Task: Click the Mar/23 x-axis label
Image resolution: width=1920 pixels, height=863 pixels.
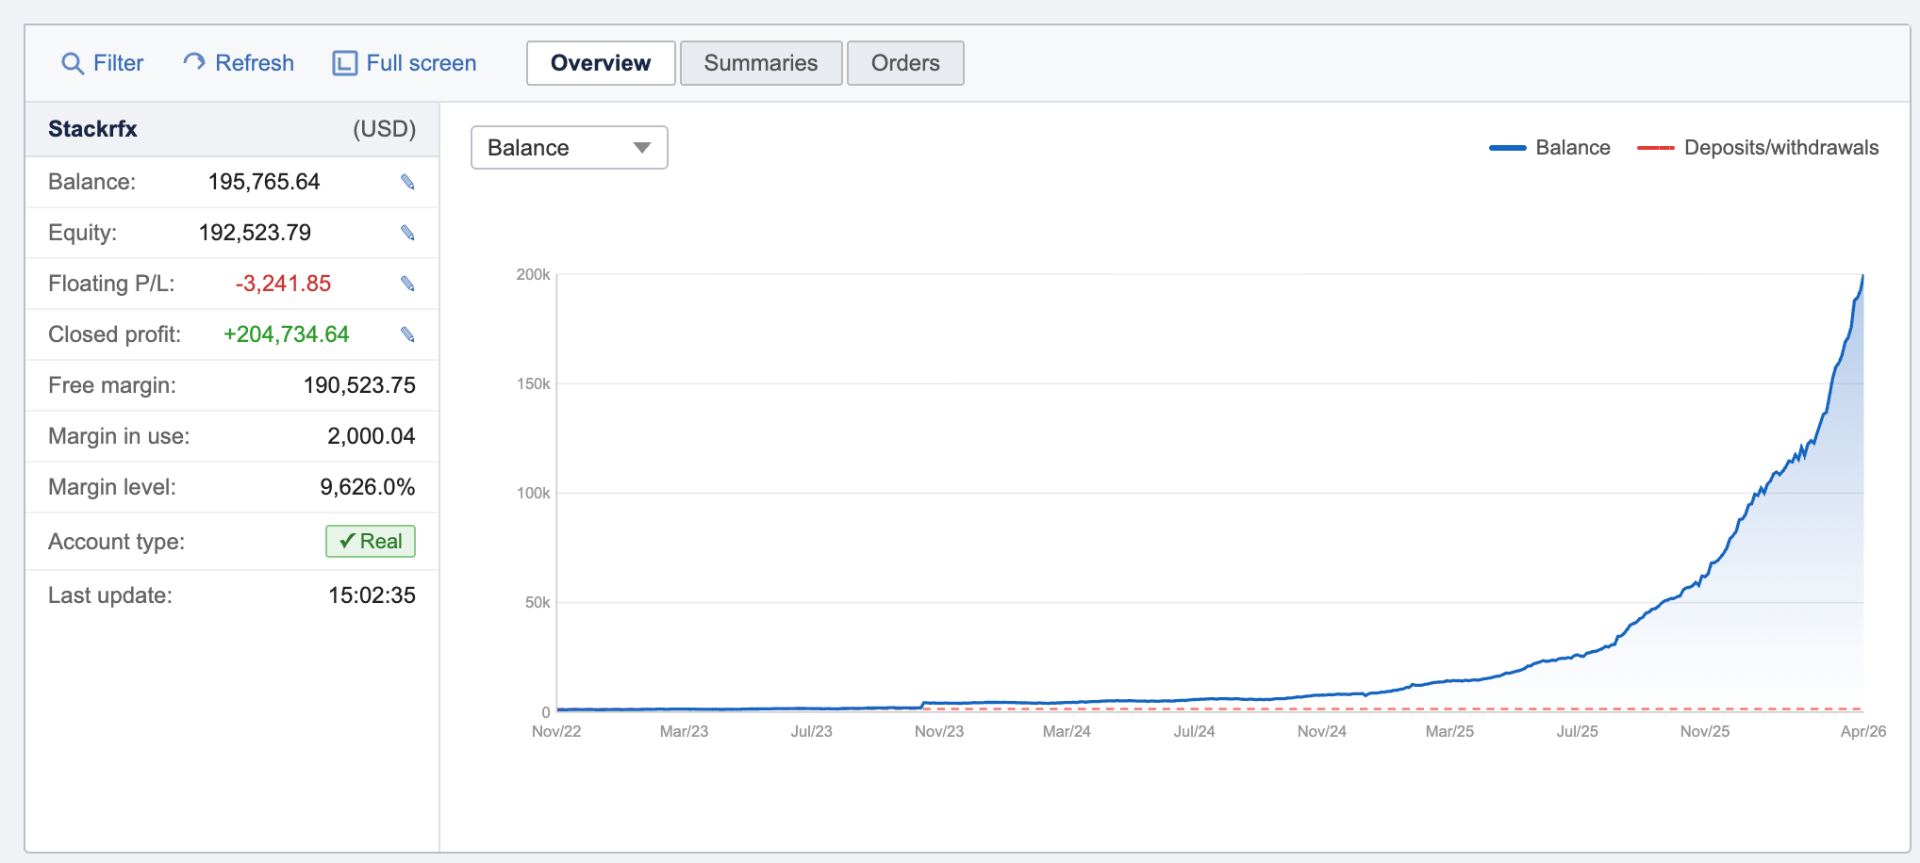Action: pyautogui.click(x=684, y=732)
